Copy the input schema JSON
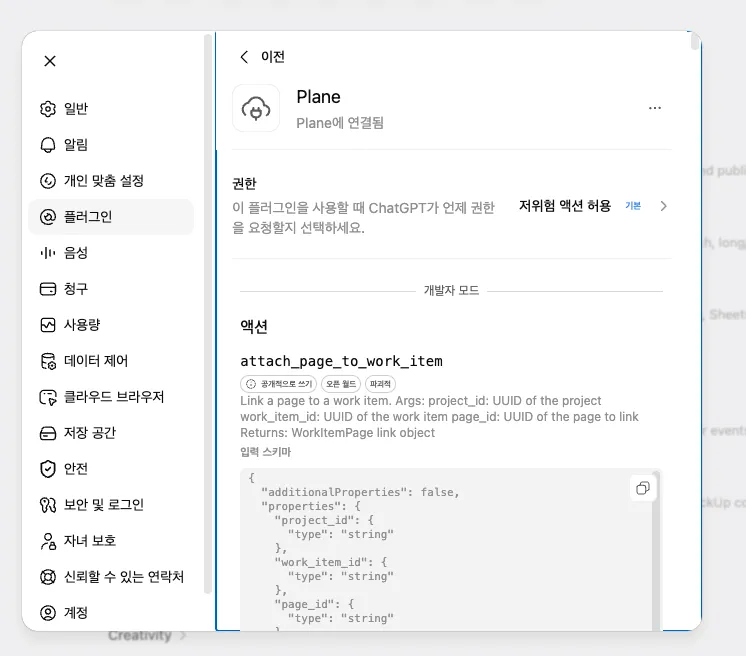 [x=643, y=488]
